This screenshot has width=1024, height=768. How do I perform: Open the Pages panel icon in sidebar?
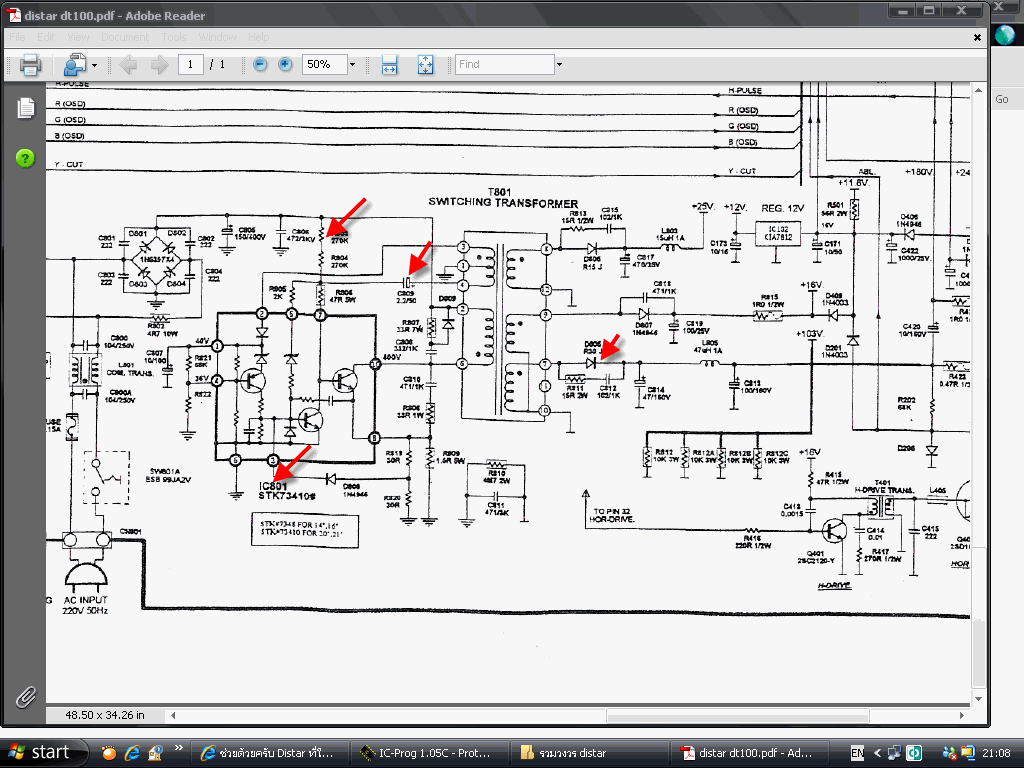tap(25, 108)
